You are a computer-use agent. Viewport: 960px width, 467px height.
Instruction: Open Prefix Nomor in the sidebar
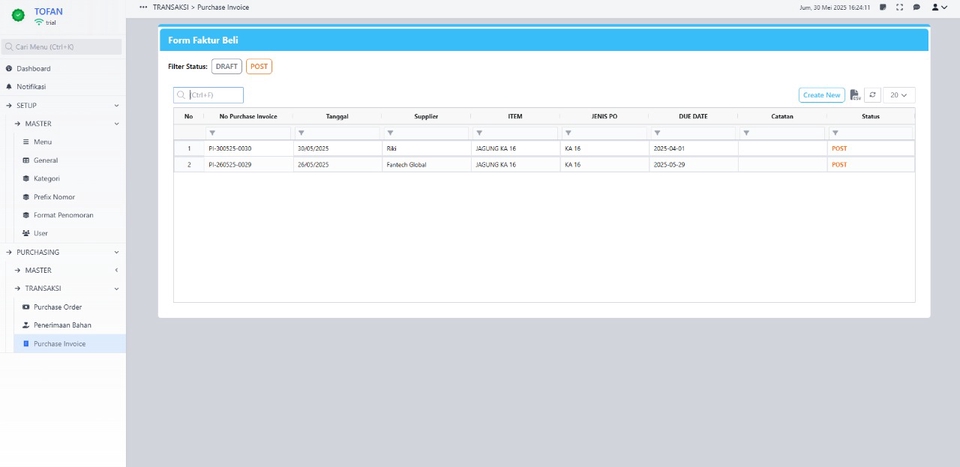(54, 197)
